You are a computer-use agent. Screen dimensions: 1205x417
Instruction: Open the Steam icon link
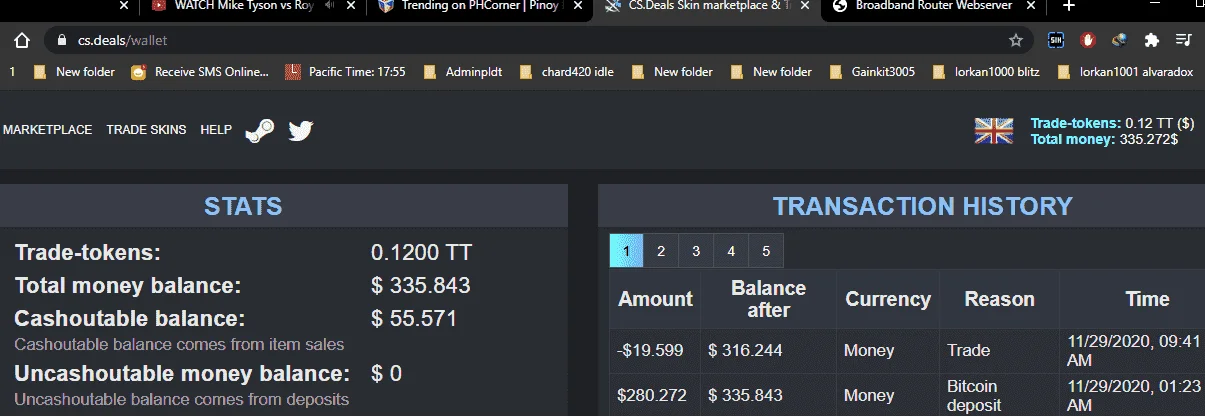click(260, 131)
